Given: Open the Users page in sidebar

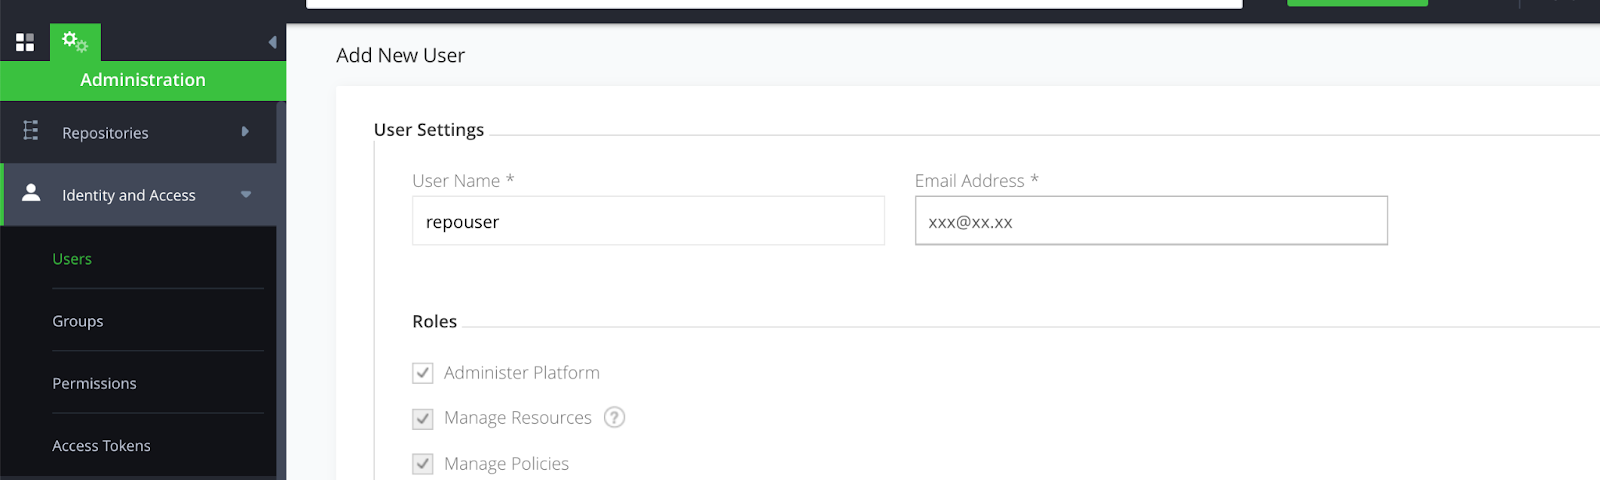Looking at the screenshot, I should pos(72,259).
